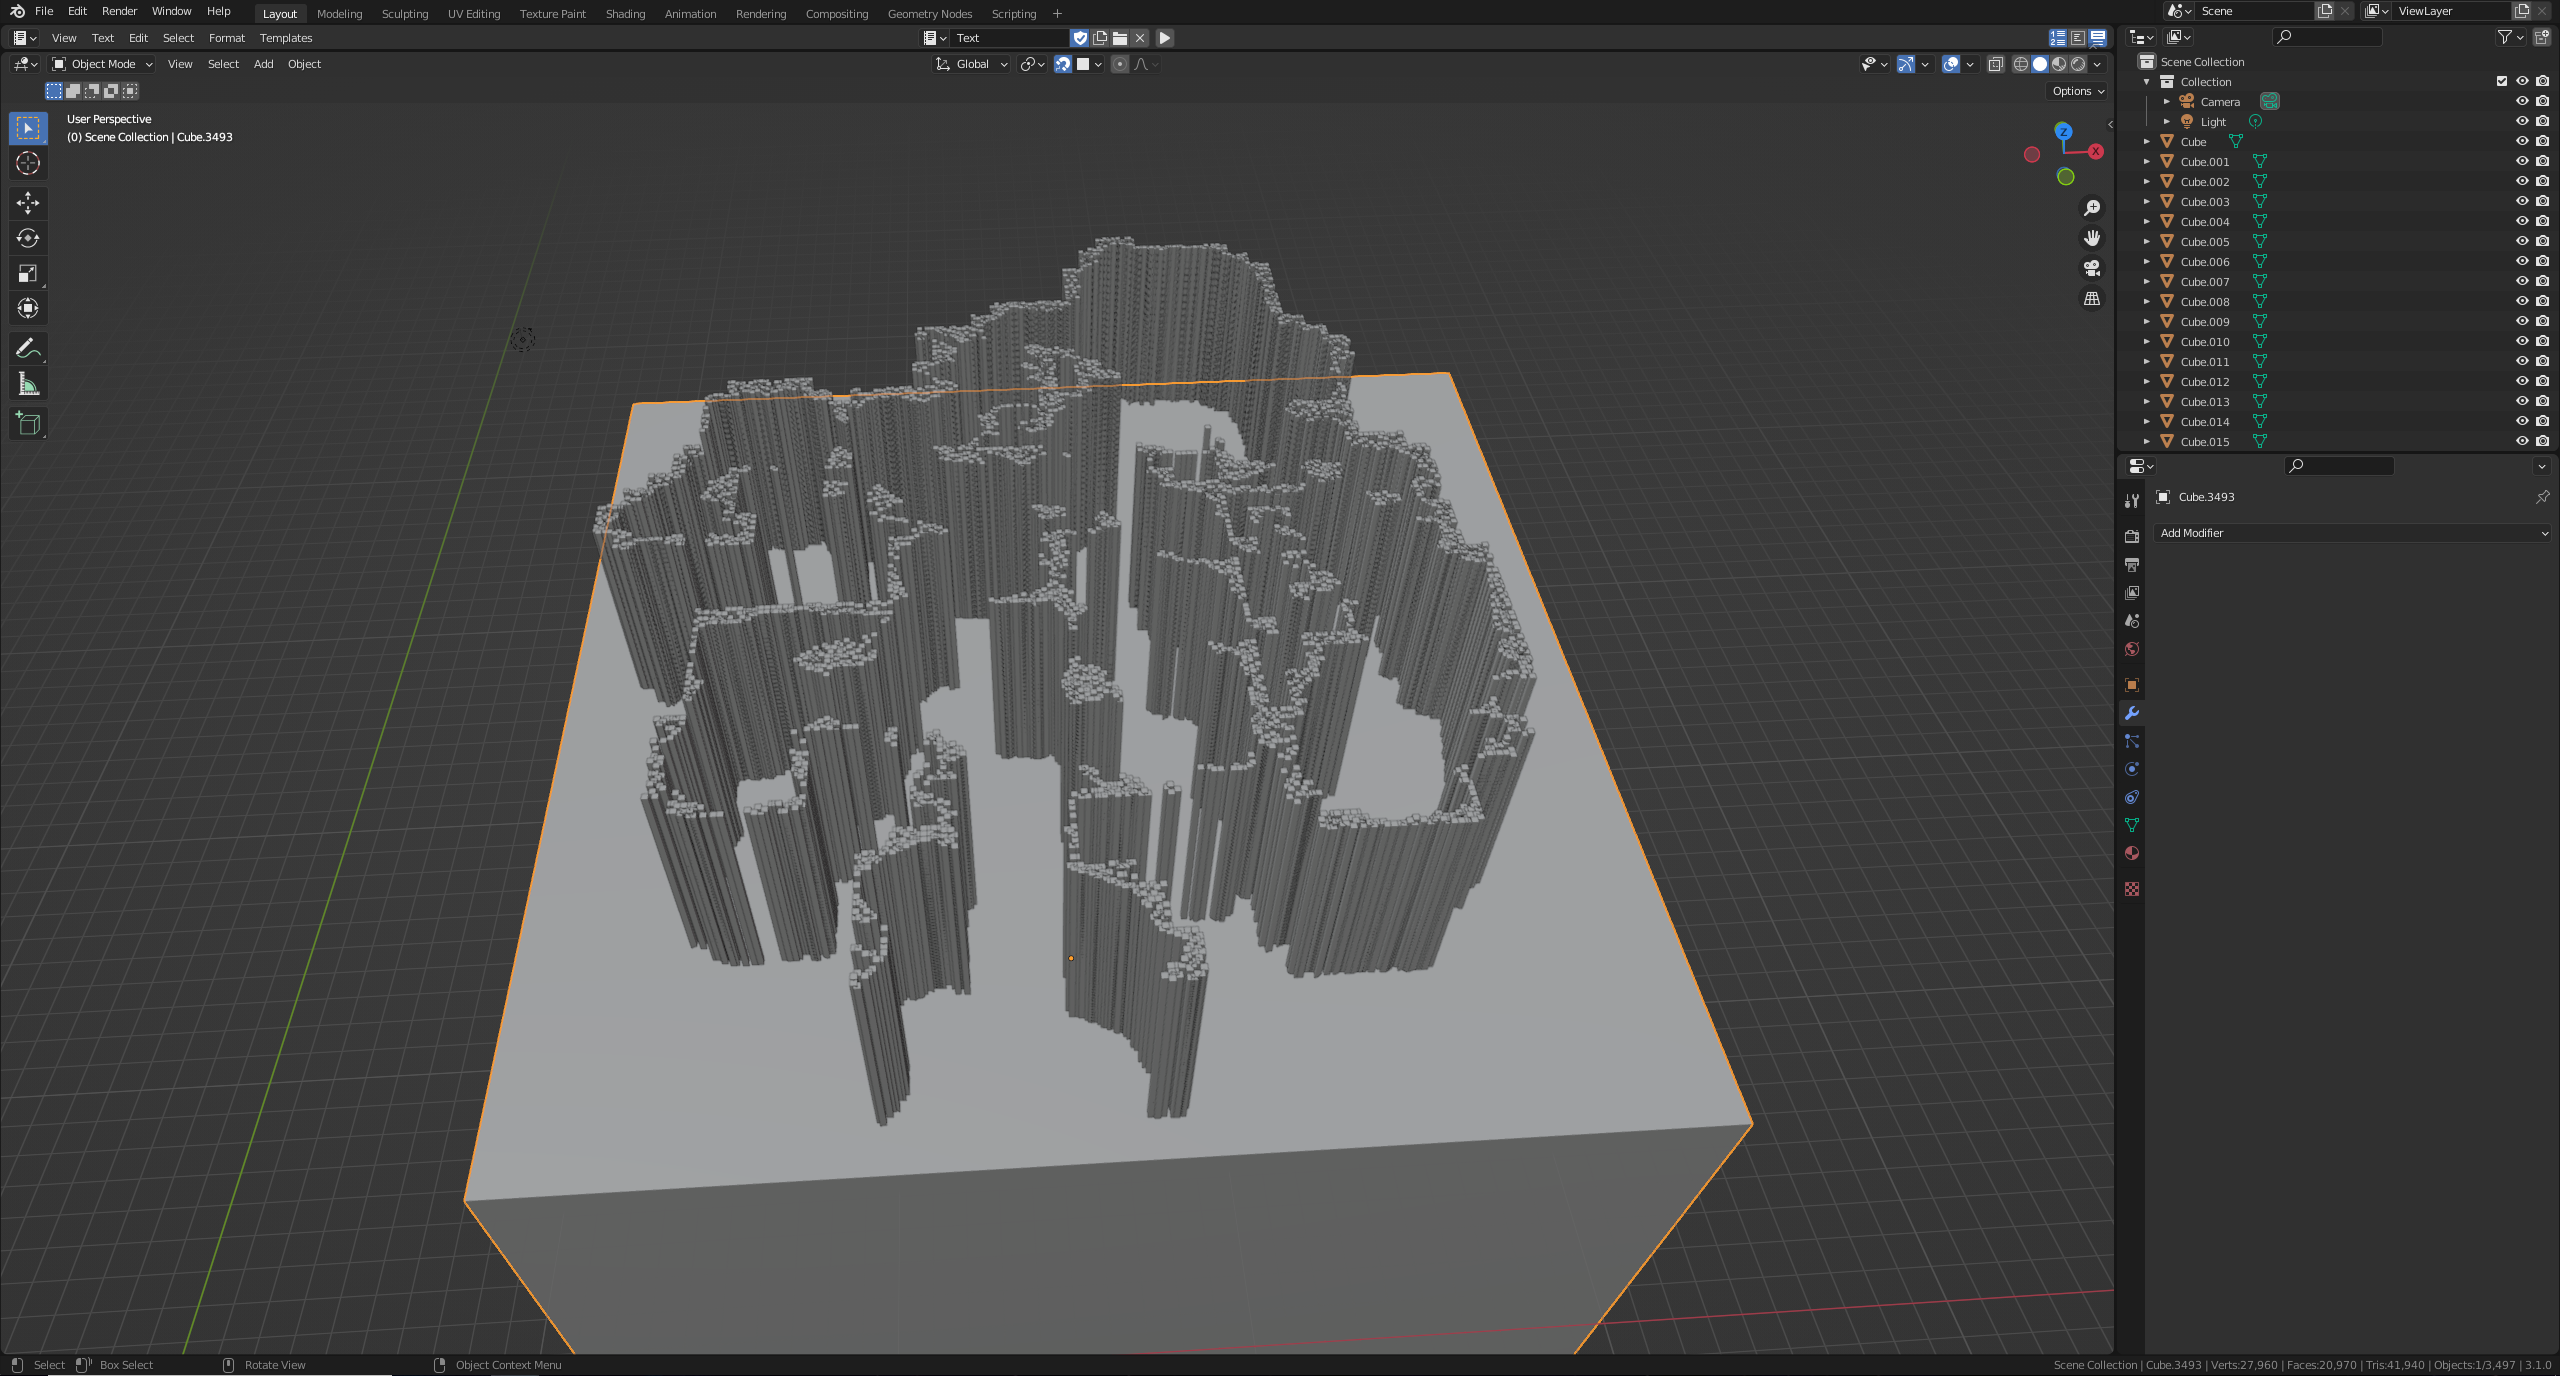Open the Object Mode dropdown
The image size is (2560, 1376).
[103, 64]
